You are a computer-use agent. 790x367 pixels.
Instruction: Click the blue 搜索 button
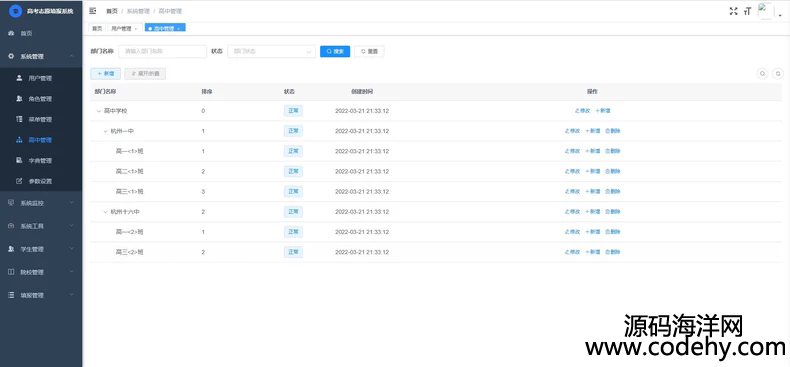click(335, 51)
